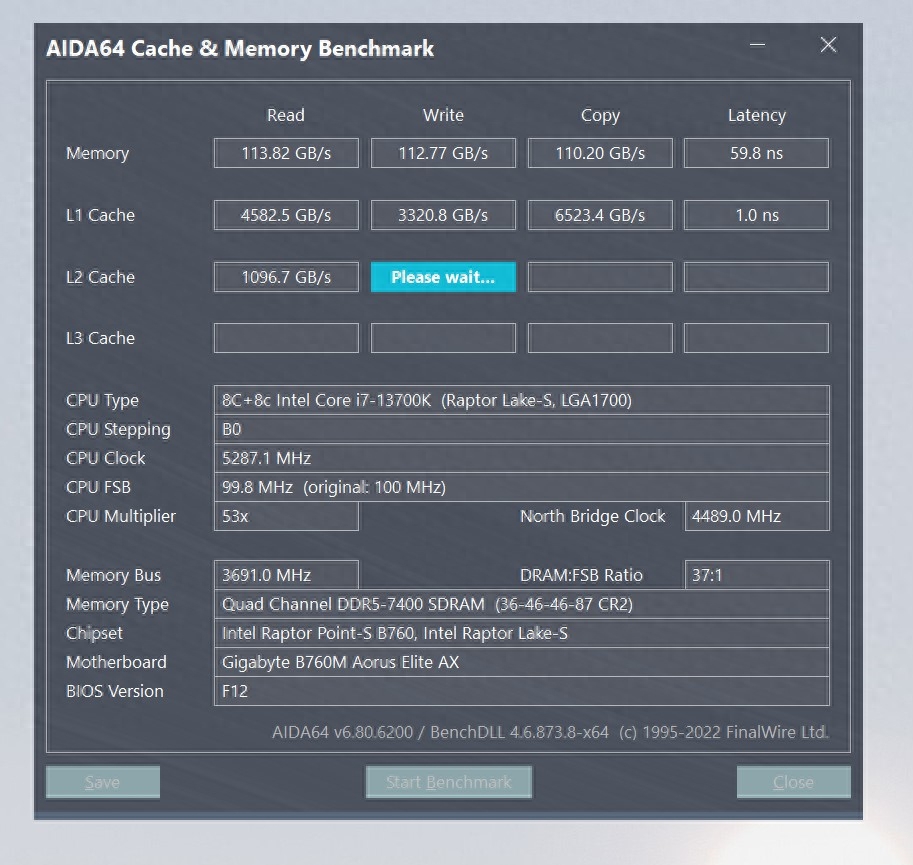
Task: Select Memory Bus value 3691.0 MHz
Action: click(286, 575)
